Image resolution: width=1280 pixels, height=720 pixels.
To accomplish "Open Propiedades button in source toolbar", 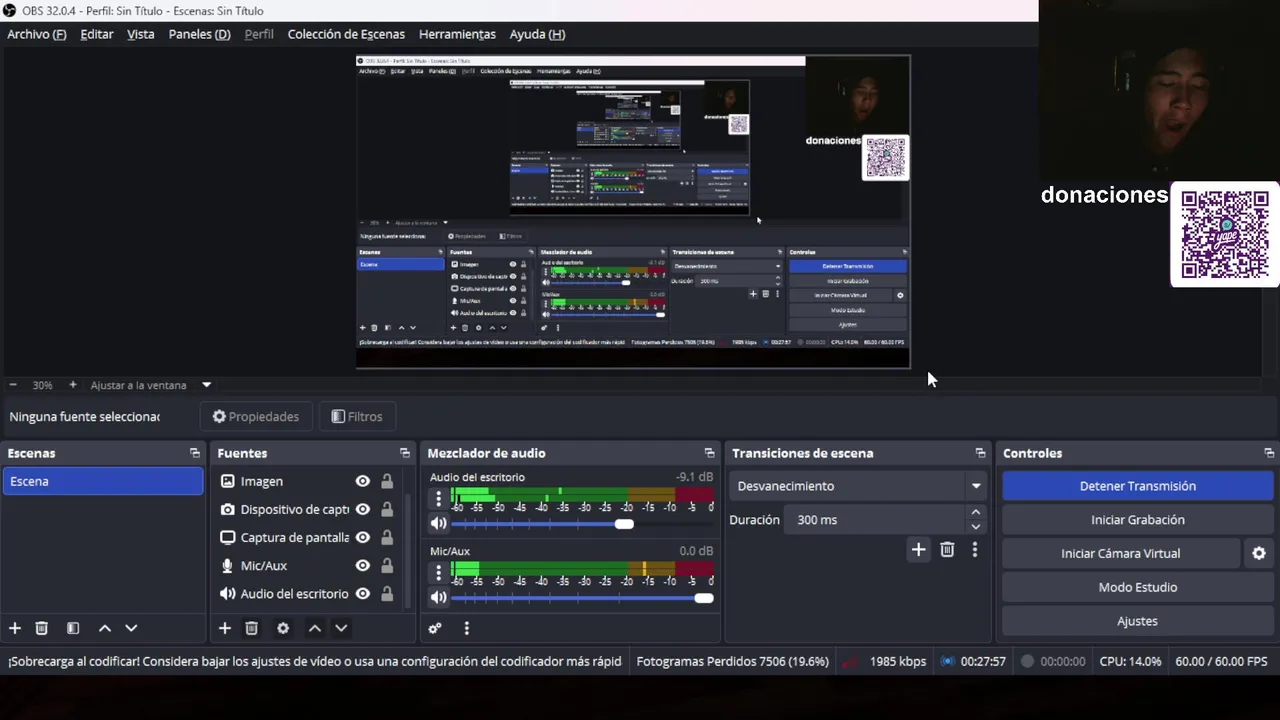I will 256,417.
